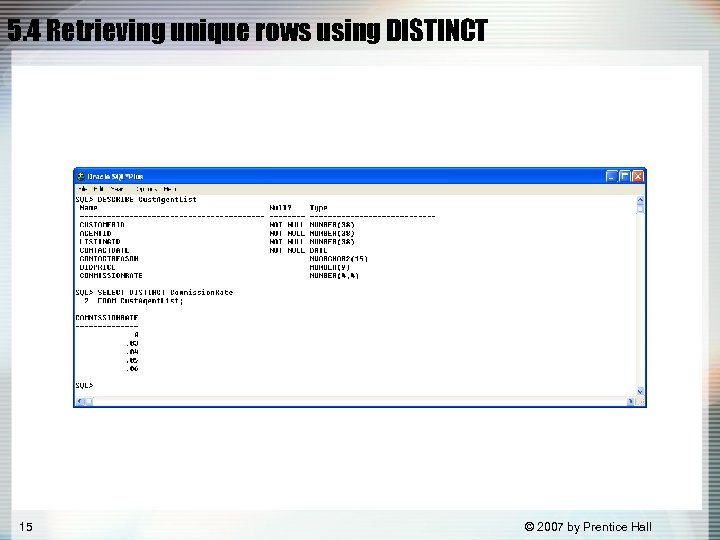Click the FROM CustAgentList; line
Viewport: 720px width, 540px height.
click(x=134, y=301)
